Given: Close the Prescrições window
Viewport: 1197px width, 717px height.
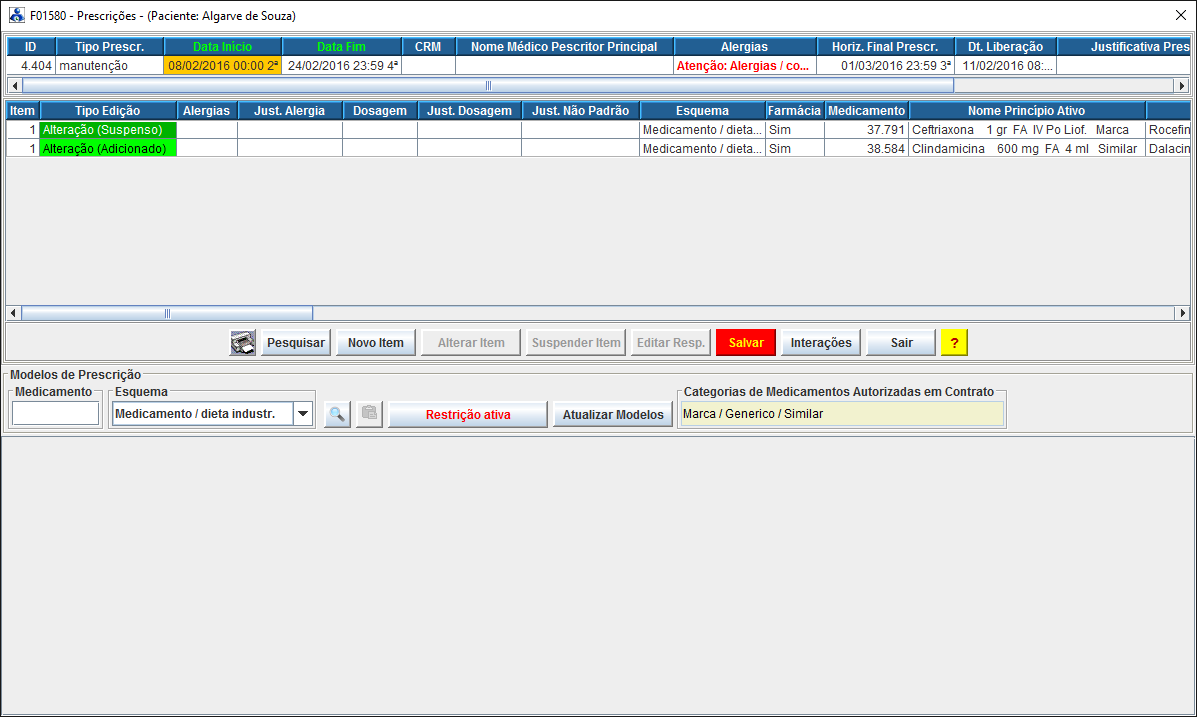Looking at the screenshot, I should coord(1180,15).
